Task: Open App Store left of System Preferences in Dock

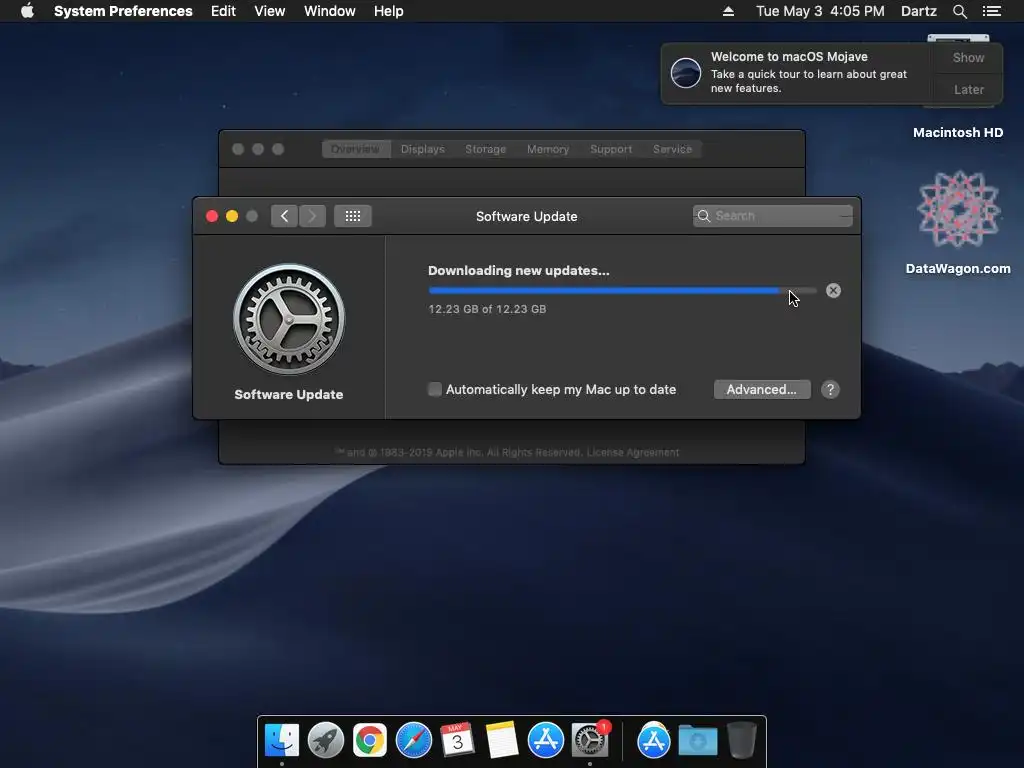Action: 545,741
